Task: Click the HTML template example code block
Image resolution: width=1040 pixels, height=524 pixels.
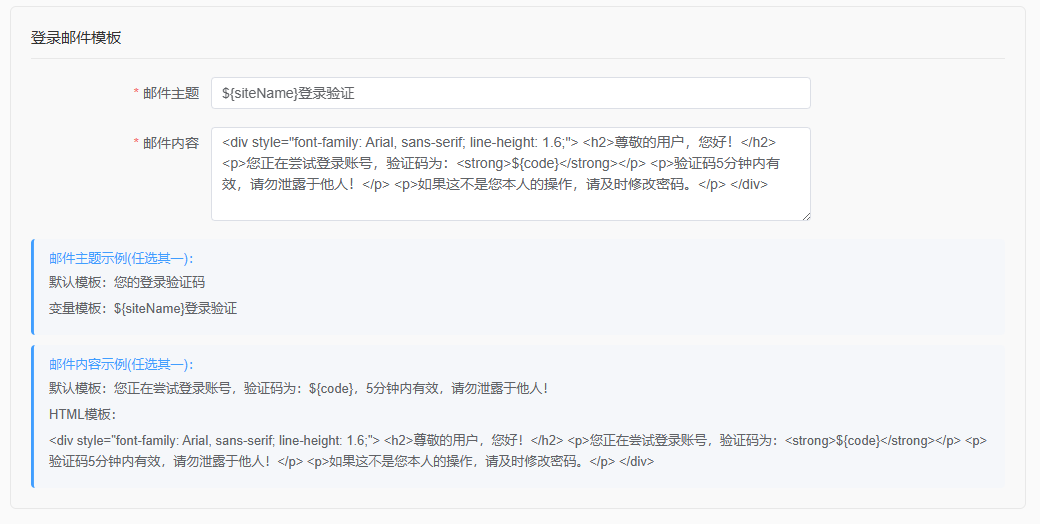Action: pos(518,450)
